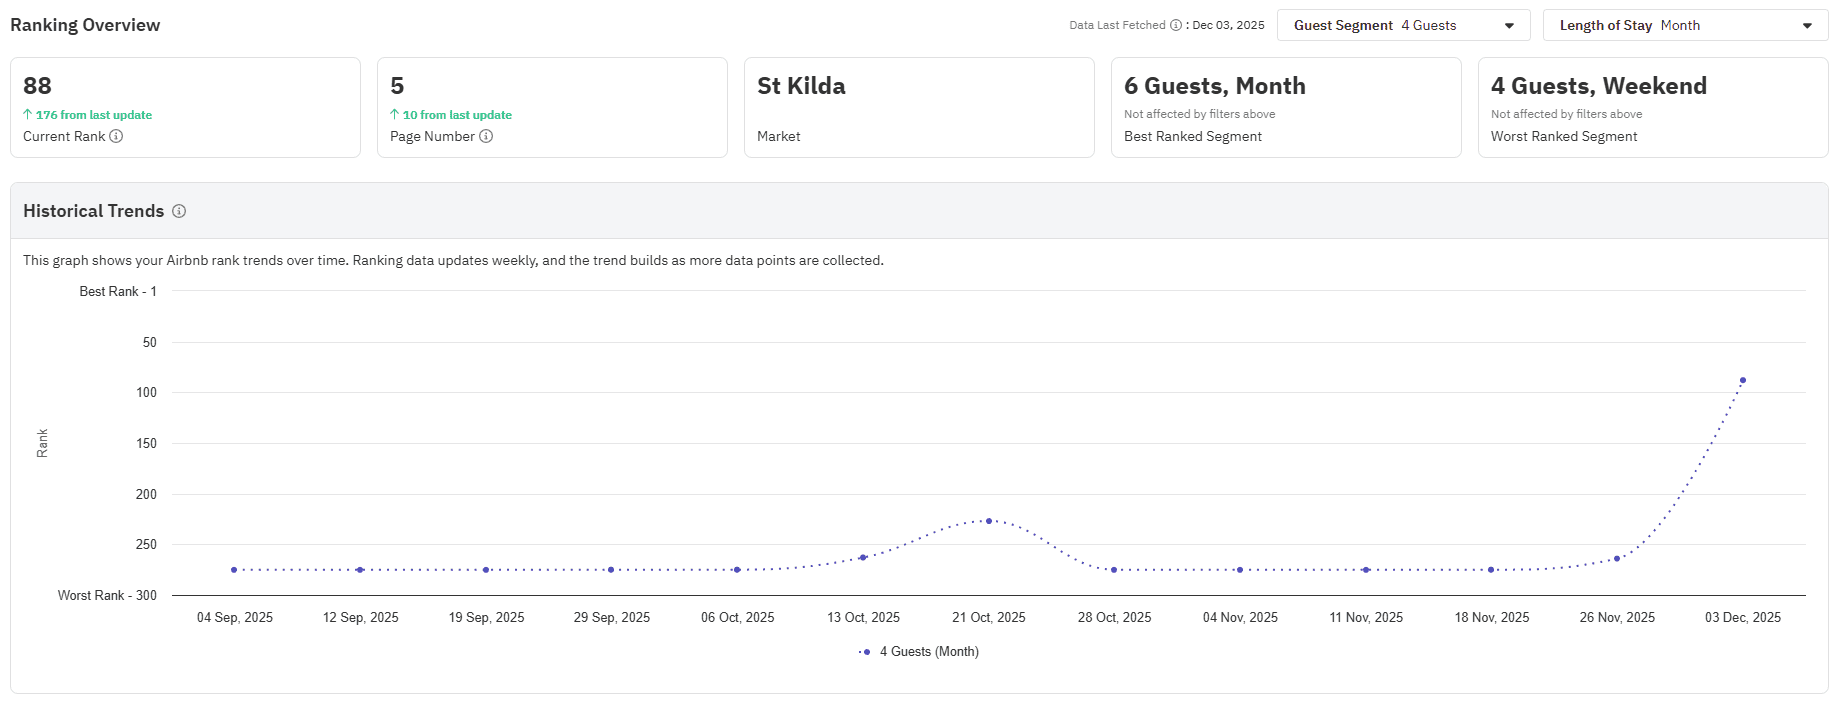This screenshot has height=710, width=1842.
Task: Click the 13 Oct, 2025 data point
Action: (863, 558)
